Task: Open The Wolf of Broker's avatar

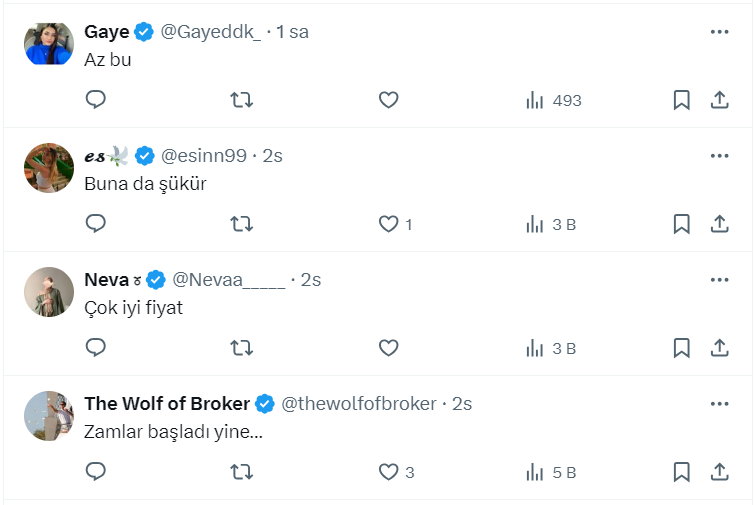Action: (49, 416)
